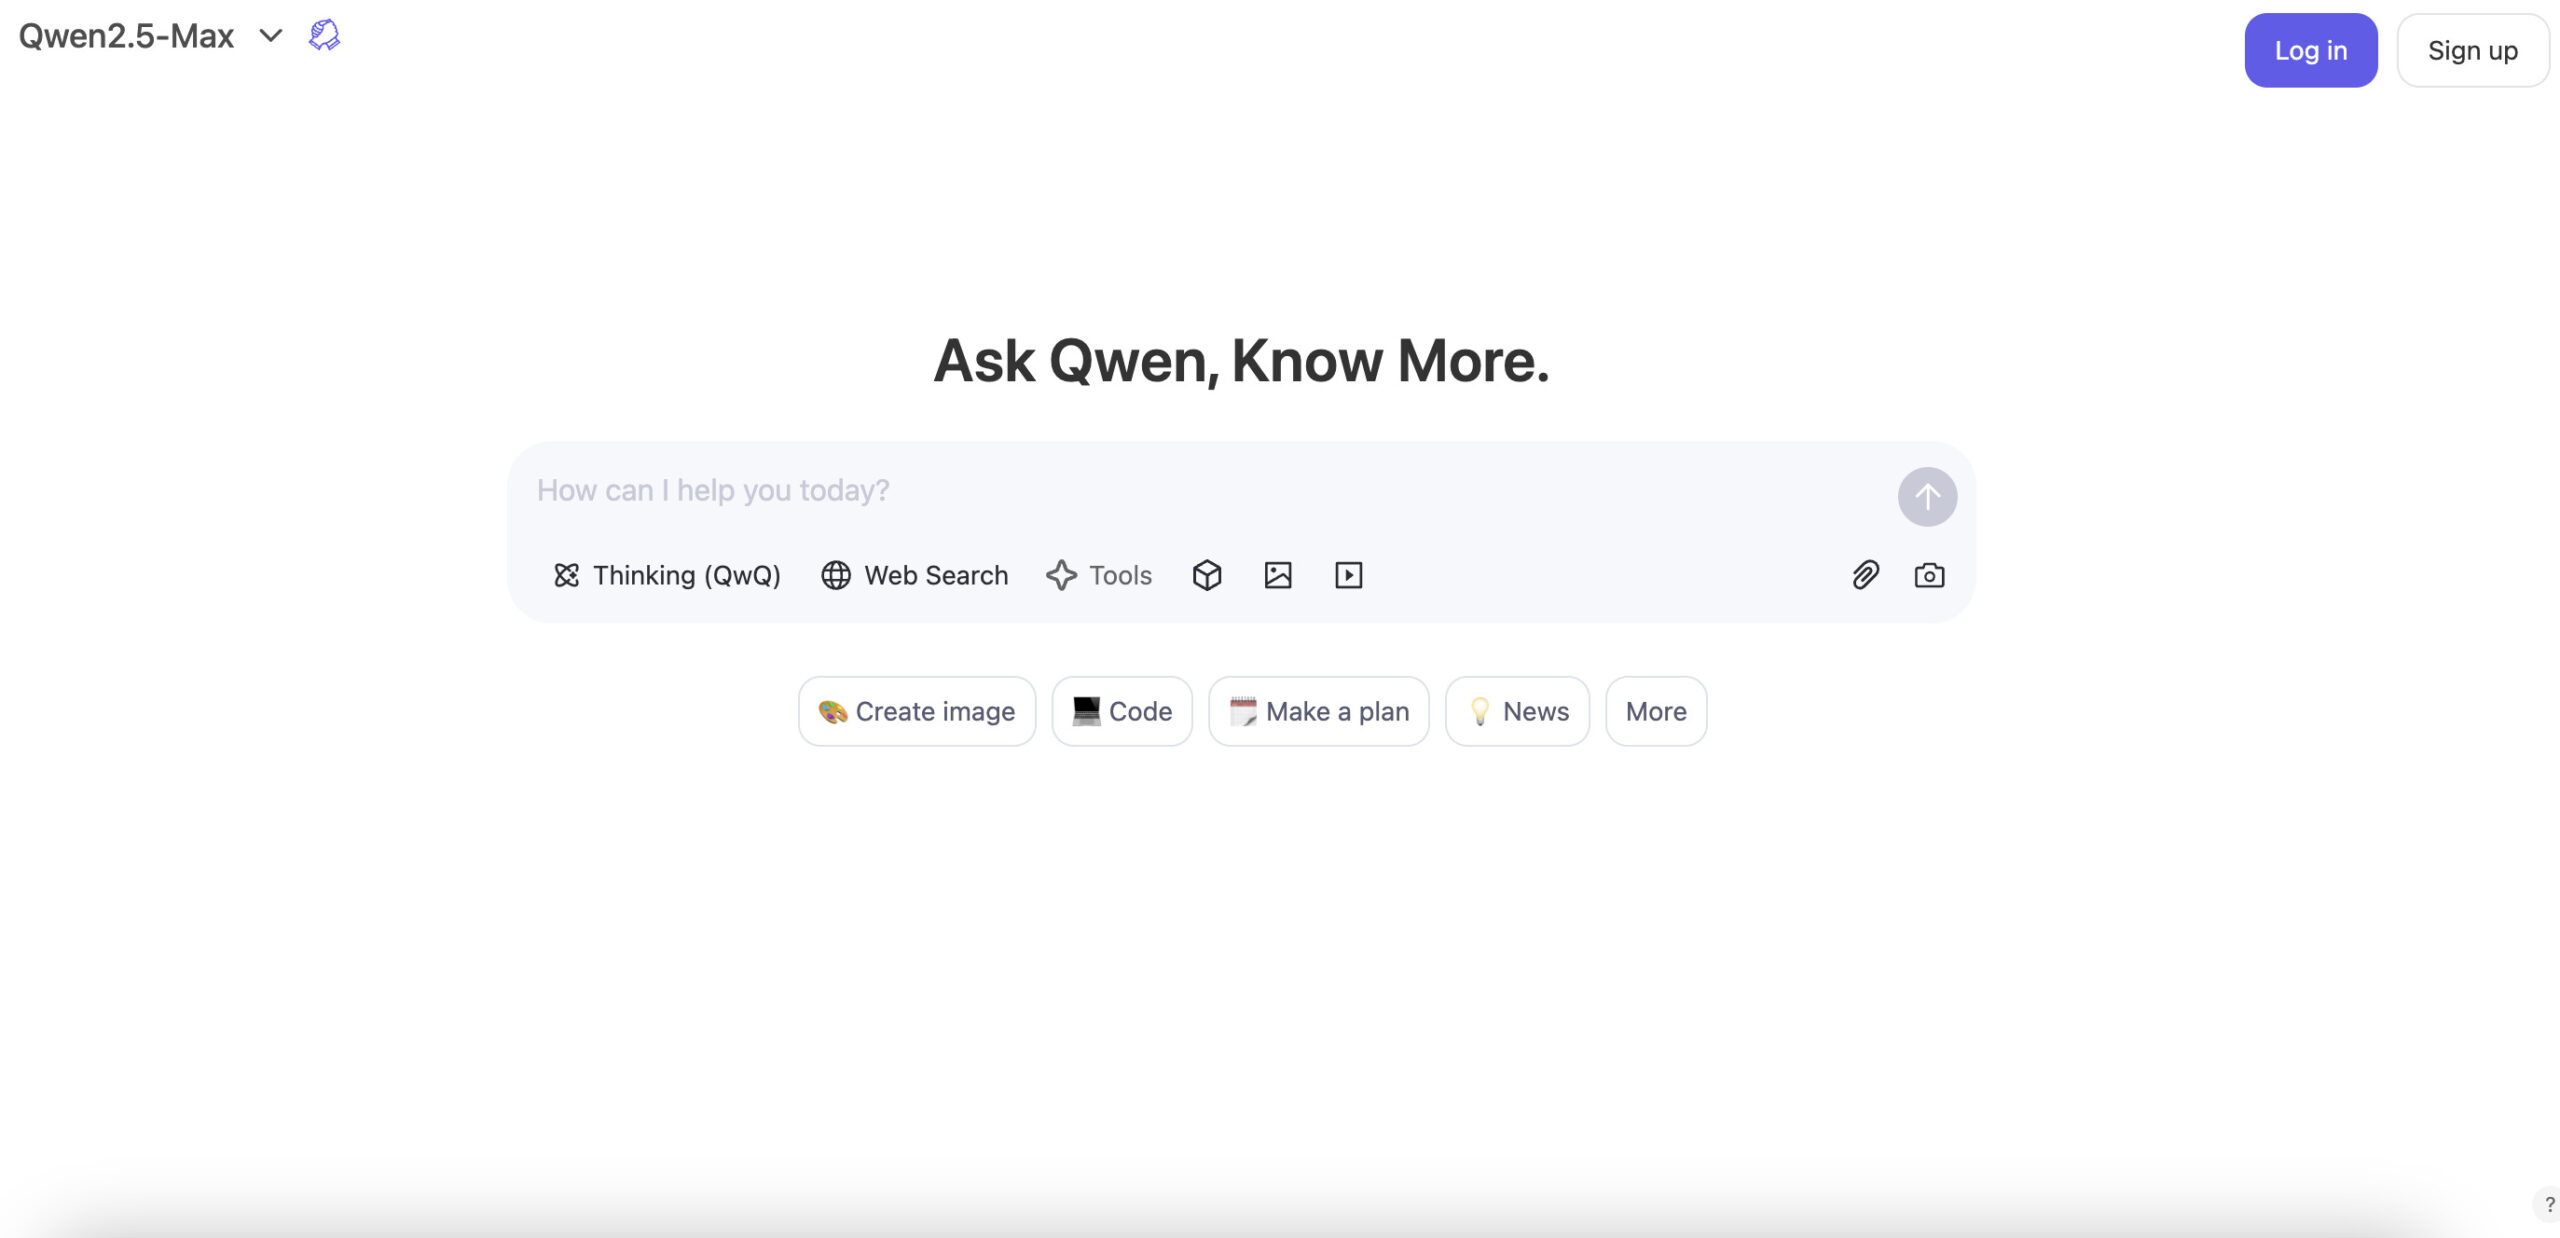Screen dimensions: 2560x1238
Task: Click the Sign up button
Action: tap(2472, 50)
